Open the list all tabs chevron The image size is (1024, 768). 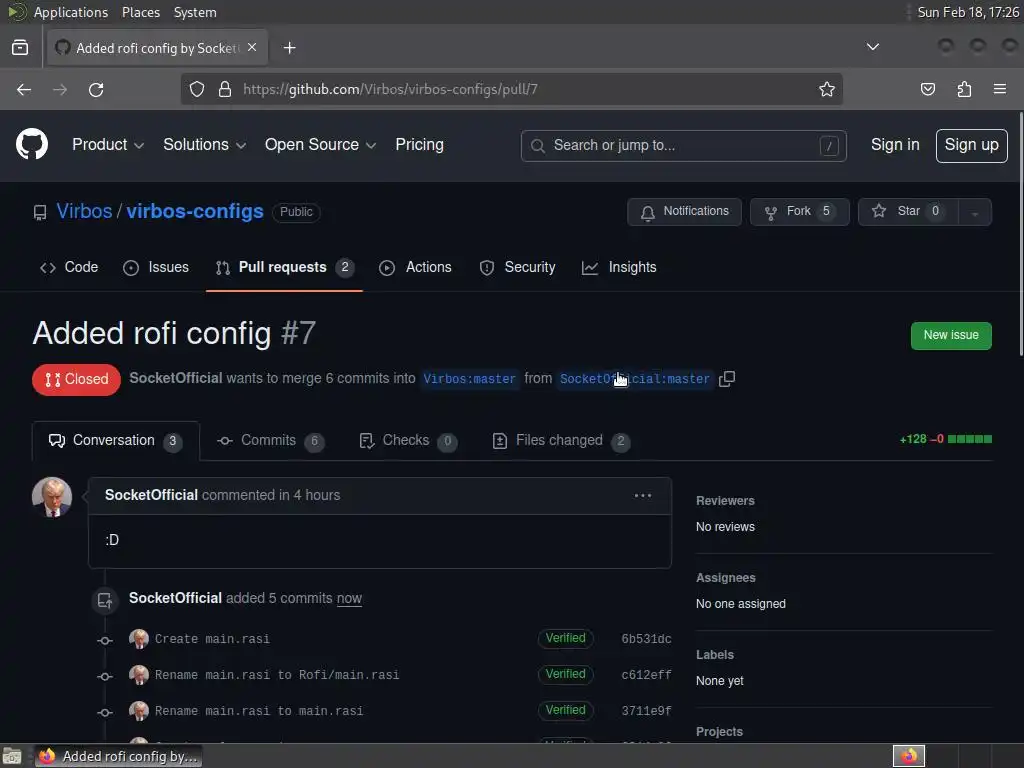(872, 47)
